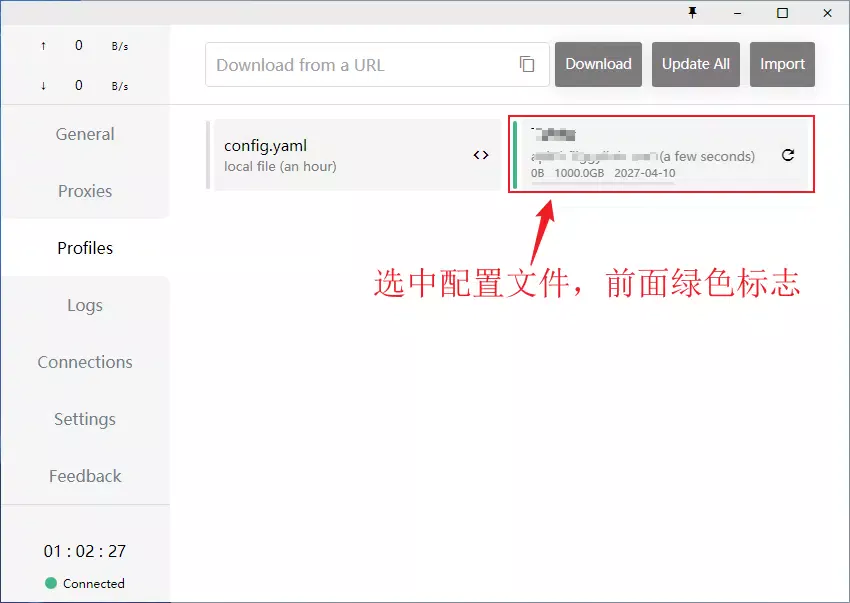Click the upload speed arrow indicator
Image resolution: width=850 pixels, height=603 pixels.
tap(43, 45)
